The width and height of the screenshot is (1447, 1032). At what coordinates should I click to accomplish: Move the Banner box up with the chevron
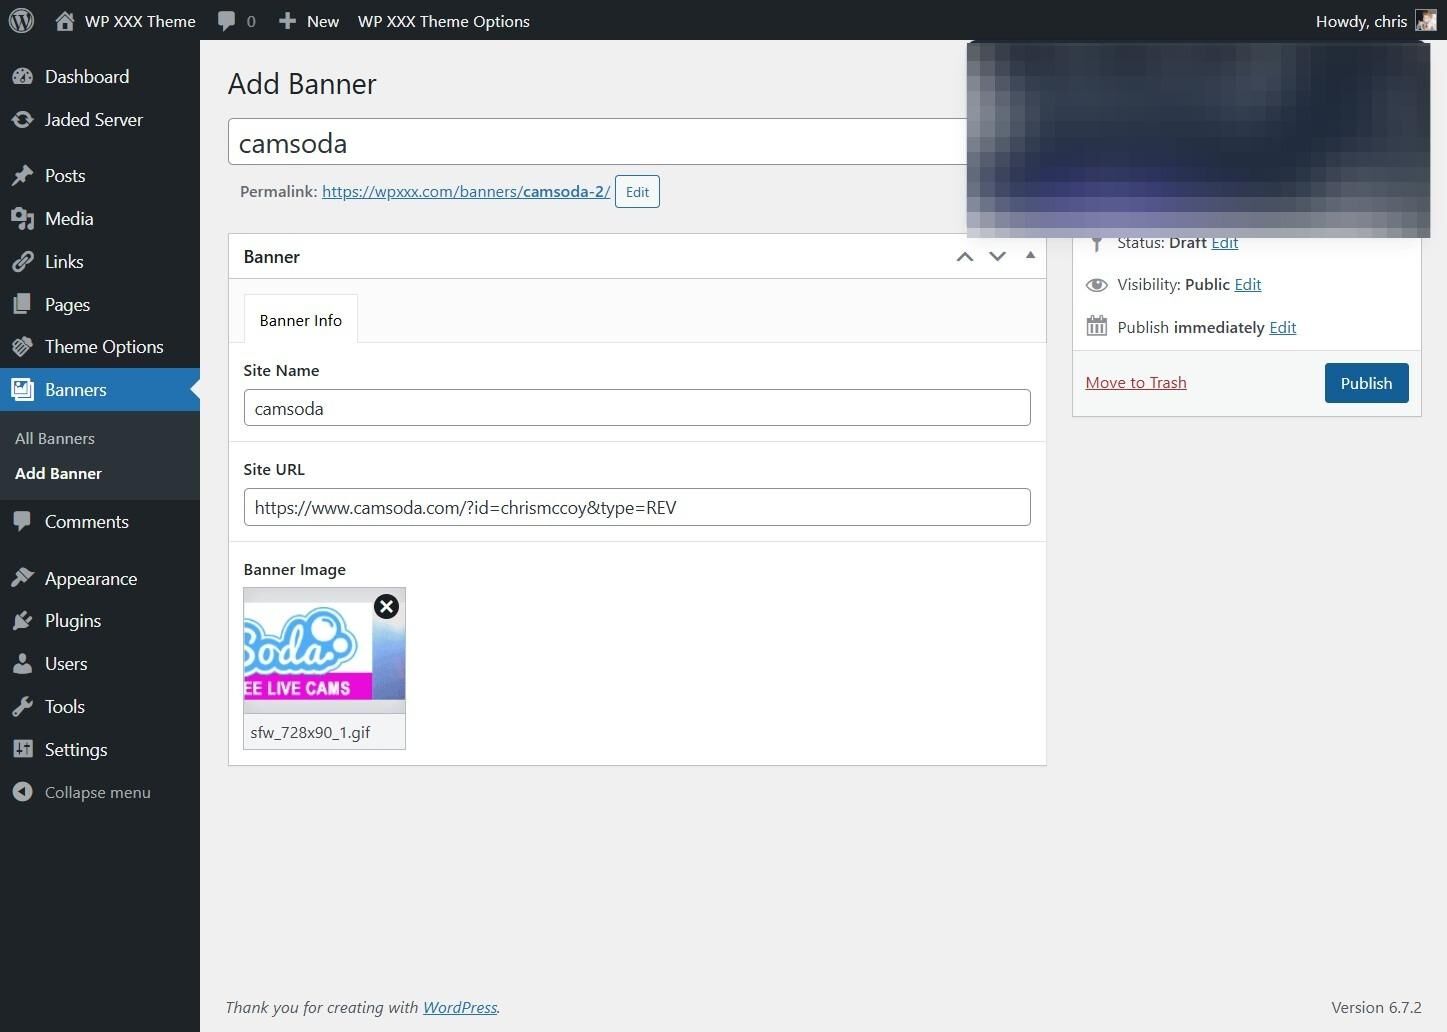964,256
